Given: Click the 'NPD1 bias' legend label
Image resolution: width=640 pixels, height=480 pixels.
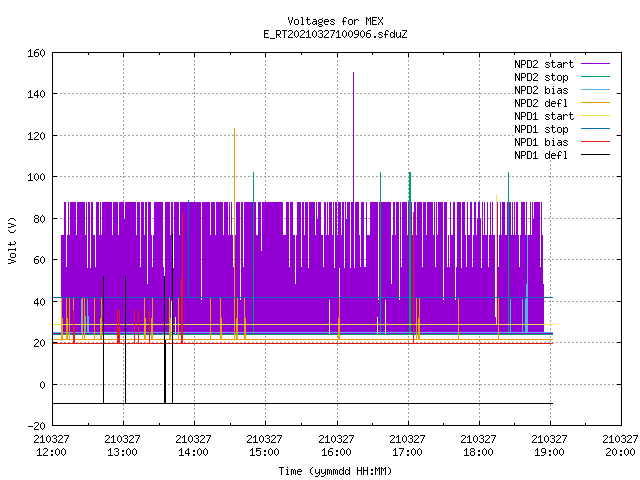Looking at the screenshot, I should tap(541, 142).
